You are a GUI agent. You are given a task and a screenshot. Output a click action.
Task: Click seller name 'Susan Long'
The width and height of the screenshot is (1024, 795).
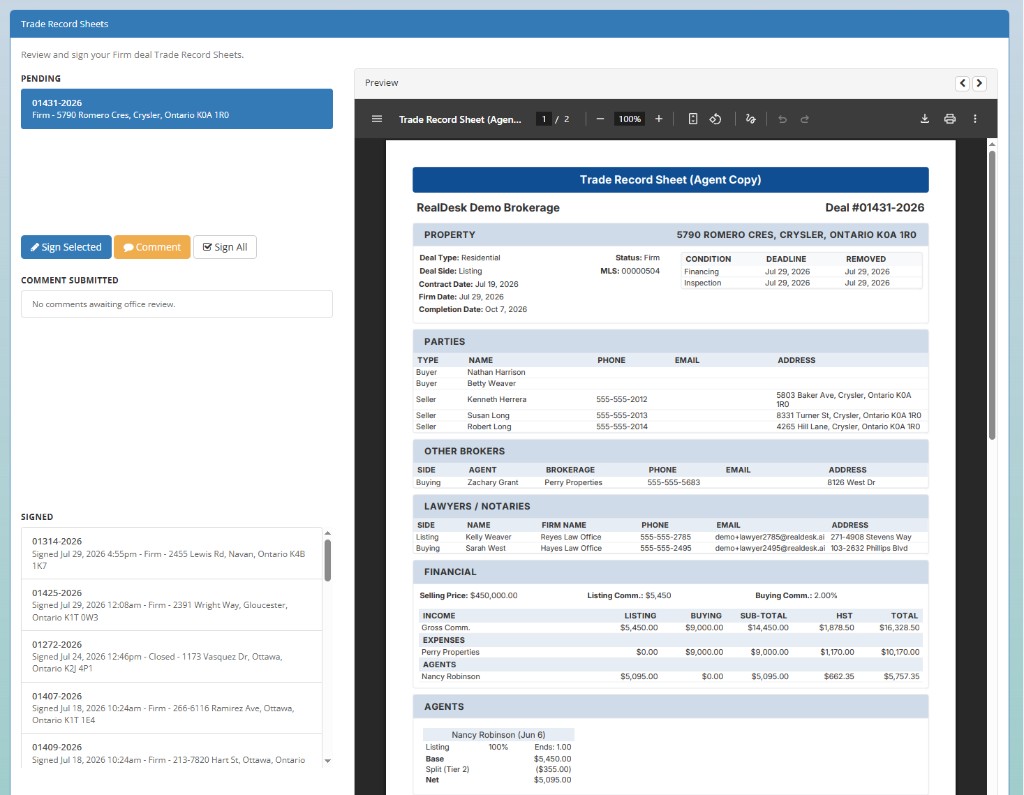[488, 415]
